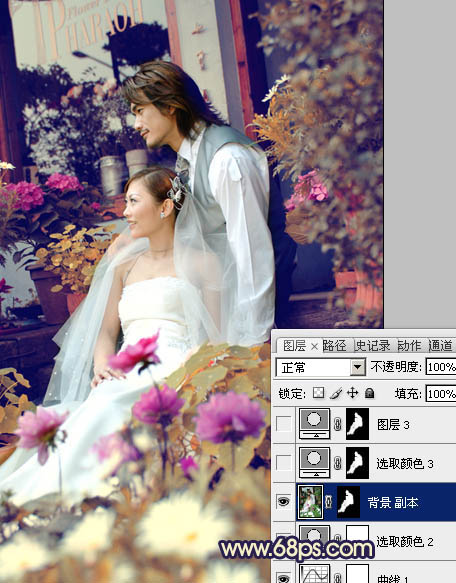Toggle lock position move icon
Image resolution: width=456 pixels, height=583 pixels.
352,393
